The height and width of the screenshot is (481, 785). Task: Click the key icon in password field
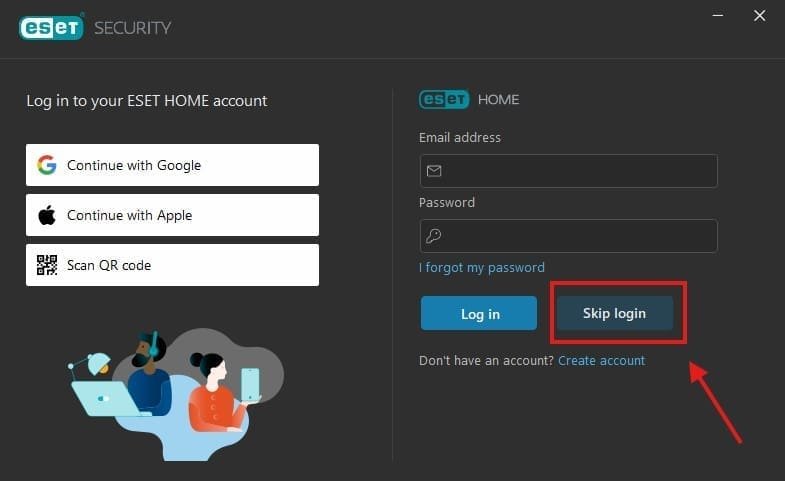[x=434, y=236]
